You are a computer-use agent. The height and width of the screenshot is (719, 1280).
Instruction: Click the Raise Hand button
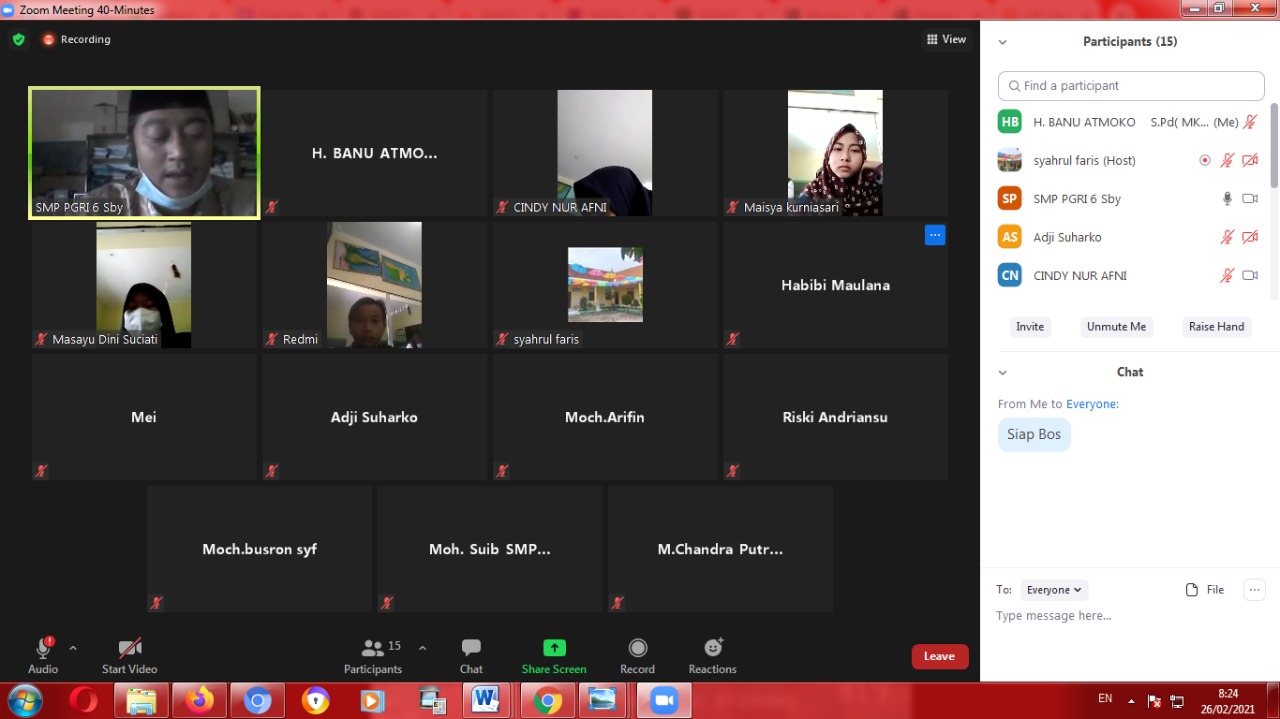click(1216, 327)
